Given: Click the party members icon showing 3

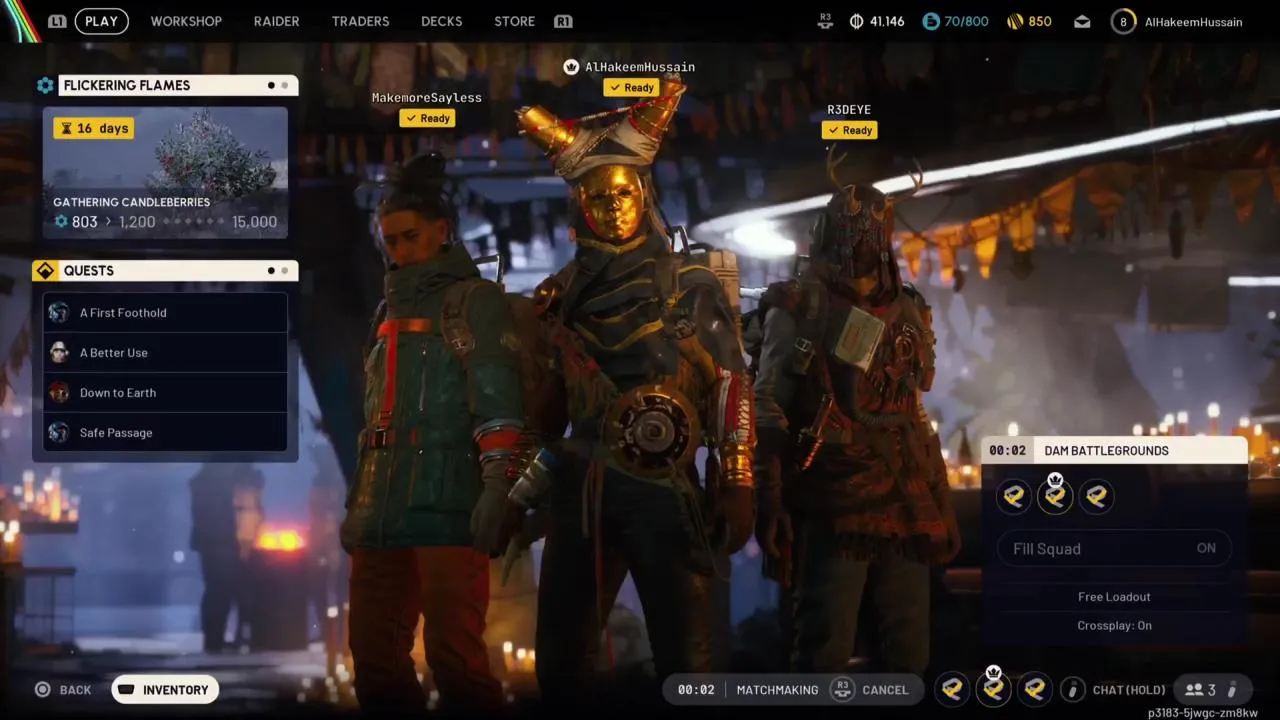Looking at the screenshot, I should point(1194,690).
